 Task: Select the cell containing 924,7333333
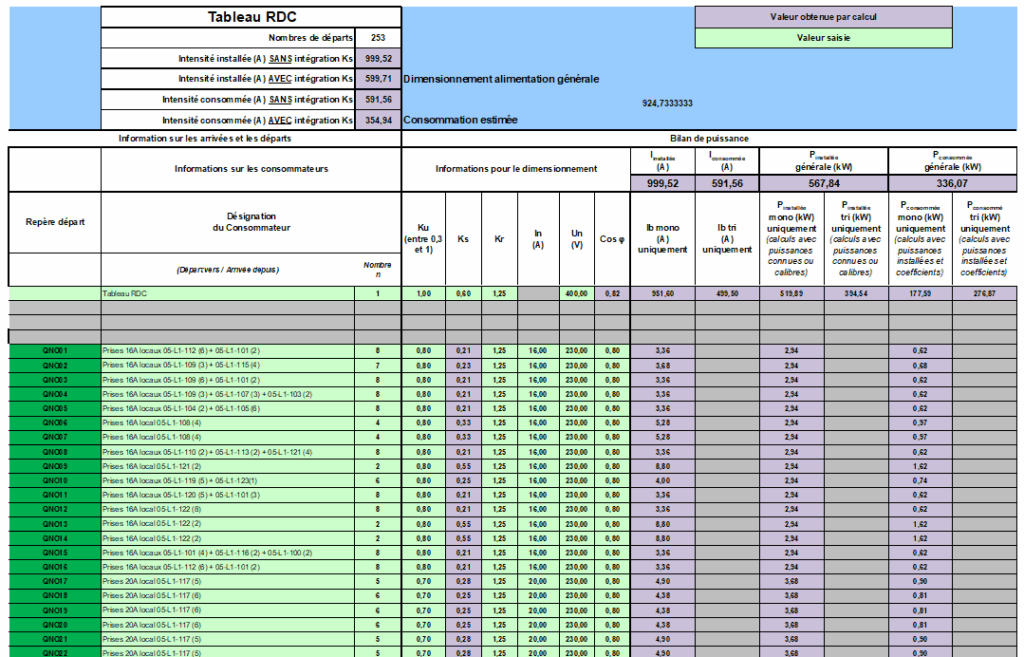[x=667, y=103]
